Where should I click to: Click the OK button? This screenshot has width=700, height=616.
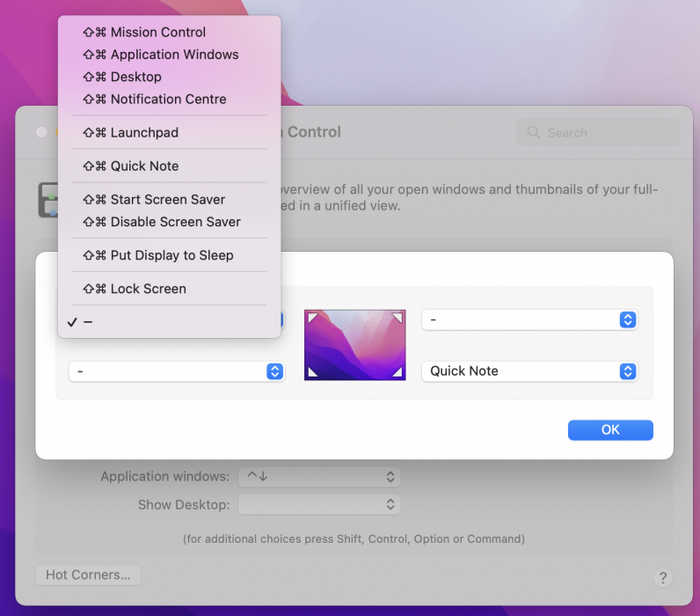pos(610,430)
